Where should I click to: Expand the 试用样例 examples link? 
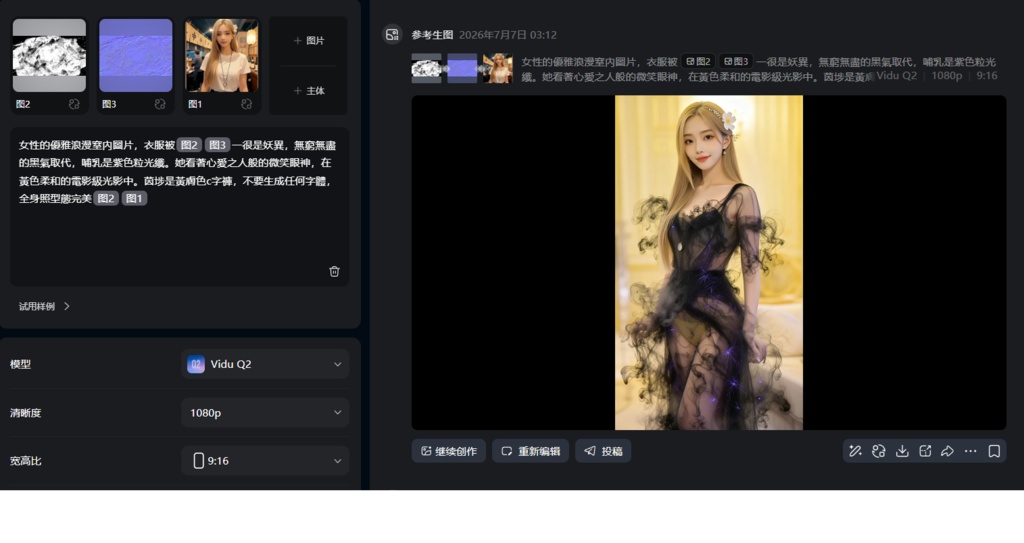(x=44, y=306)
